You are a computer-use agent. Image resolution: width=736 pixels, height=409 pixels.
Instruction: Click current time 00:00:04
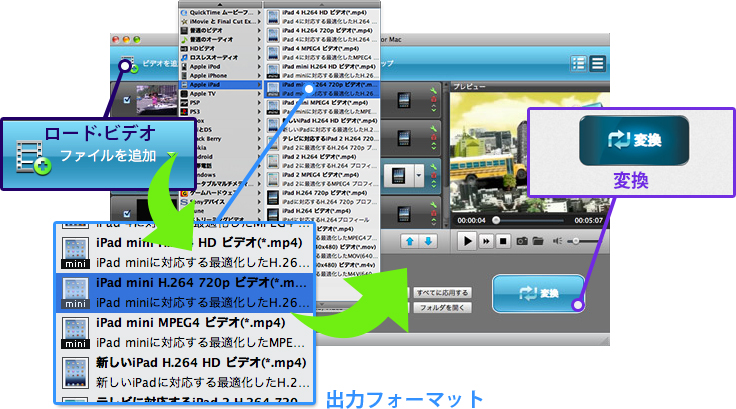[471, 220]
